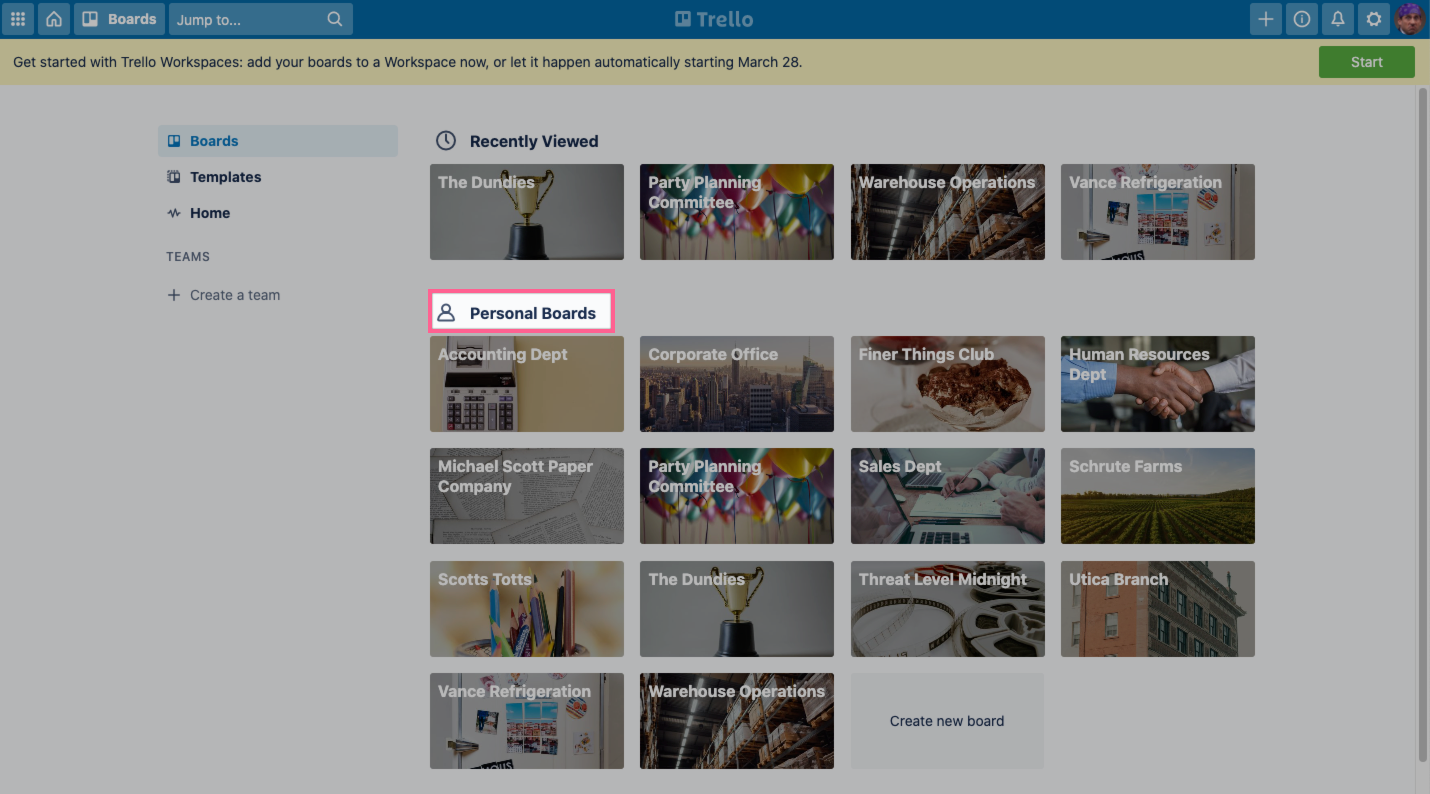Open the Schrute Farms board

pyautogui.click(x=1157, y=496)
